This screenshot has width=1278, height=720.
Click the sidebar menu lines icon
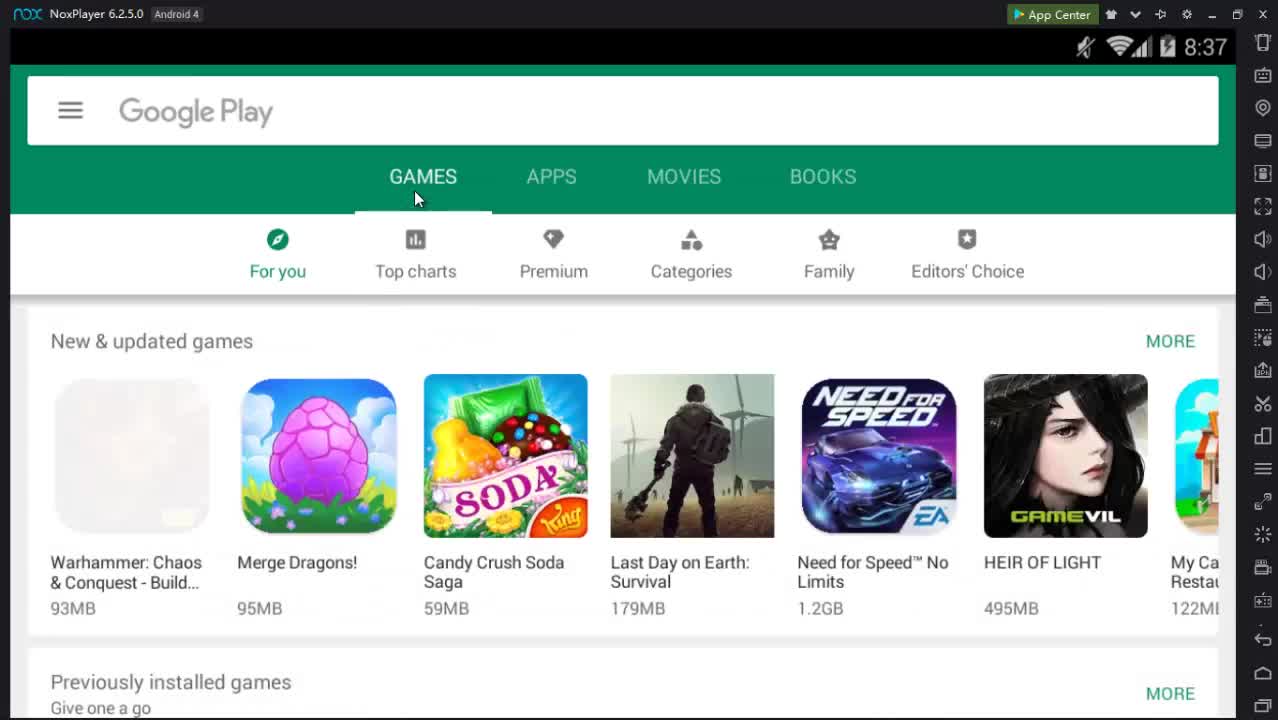tap(1263, 469)
